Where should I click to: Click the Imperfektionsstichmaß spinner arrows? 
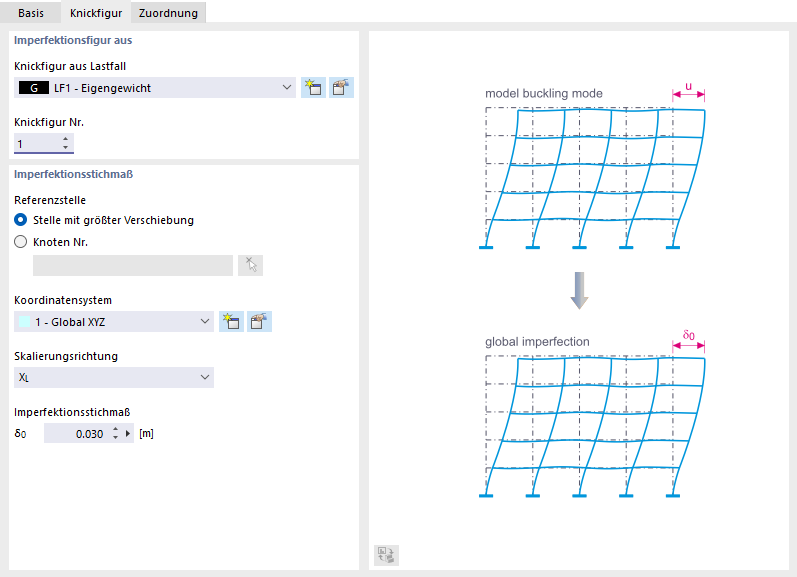pos(115,434)
